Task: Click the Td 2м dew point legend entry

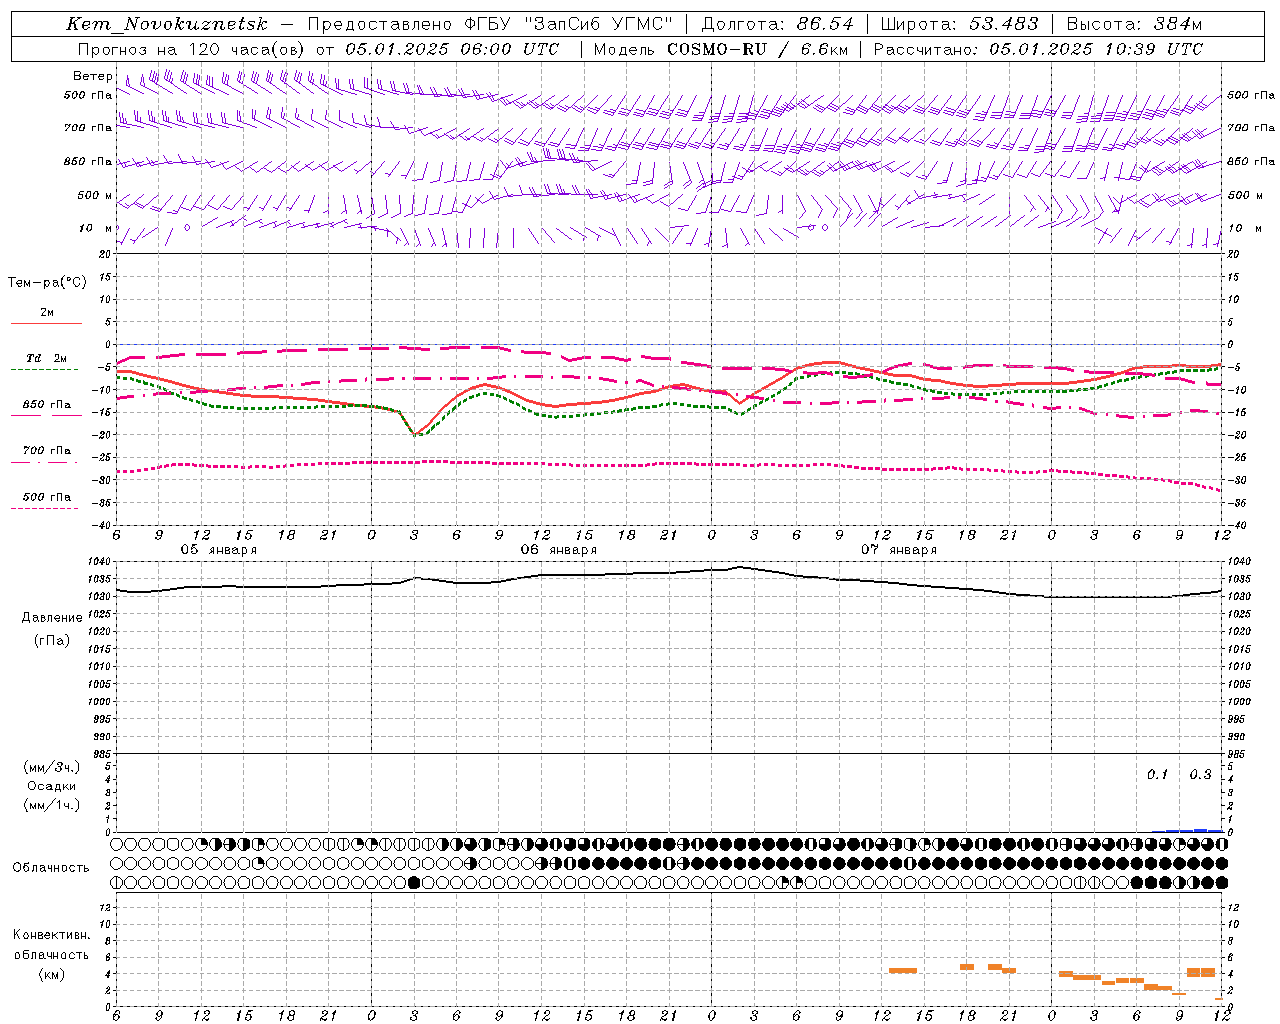Action: pyautogui.click(x=47, y=358)
